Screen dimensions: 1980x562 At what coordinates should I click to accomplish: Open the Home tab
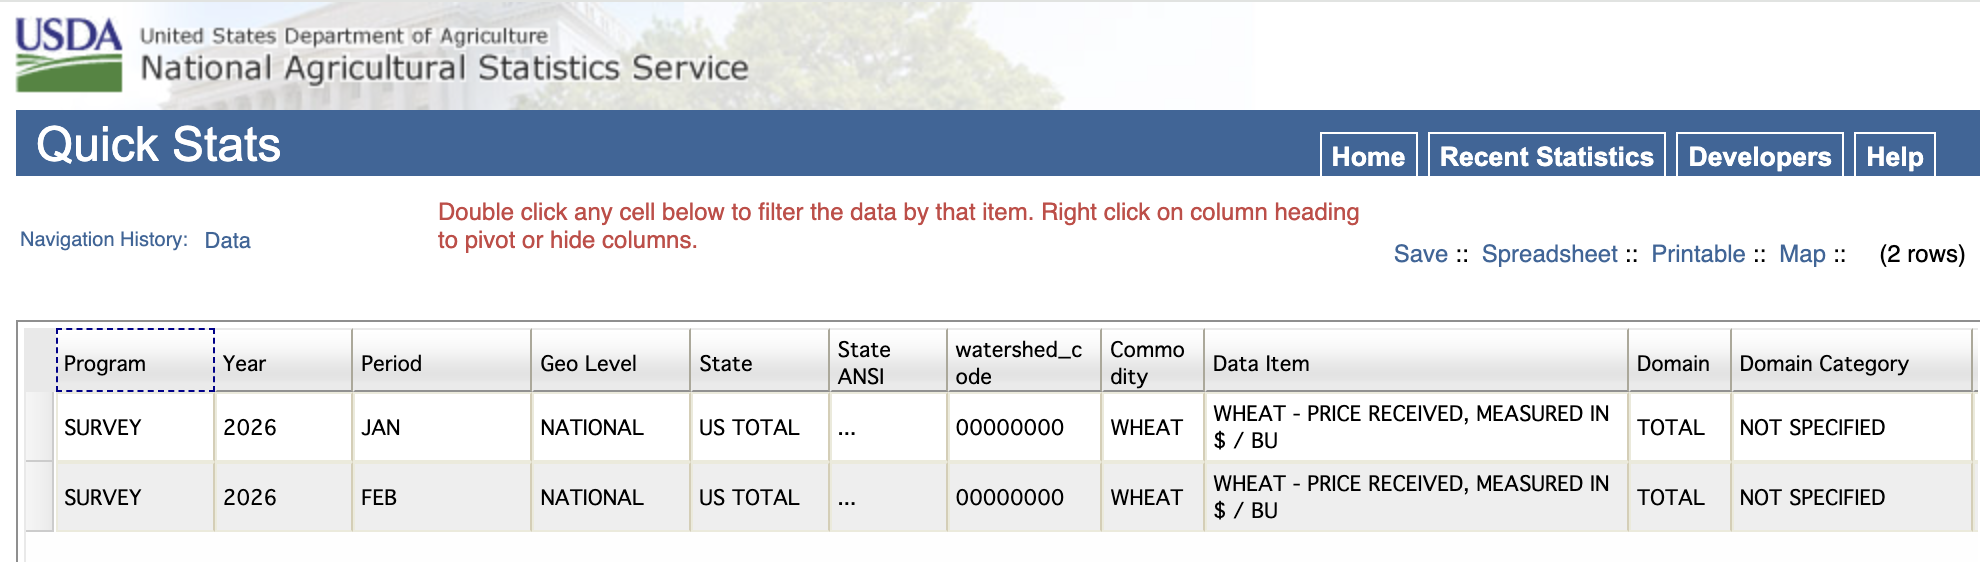click(x=1368, y=156)
